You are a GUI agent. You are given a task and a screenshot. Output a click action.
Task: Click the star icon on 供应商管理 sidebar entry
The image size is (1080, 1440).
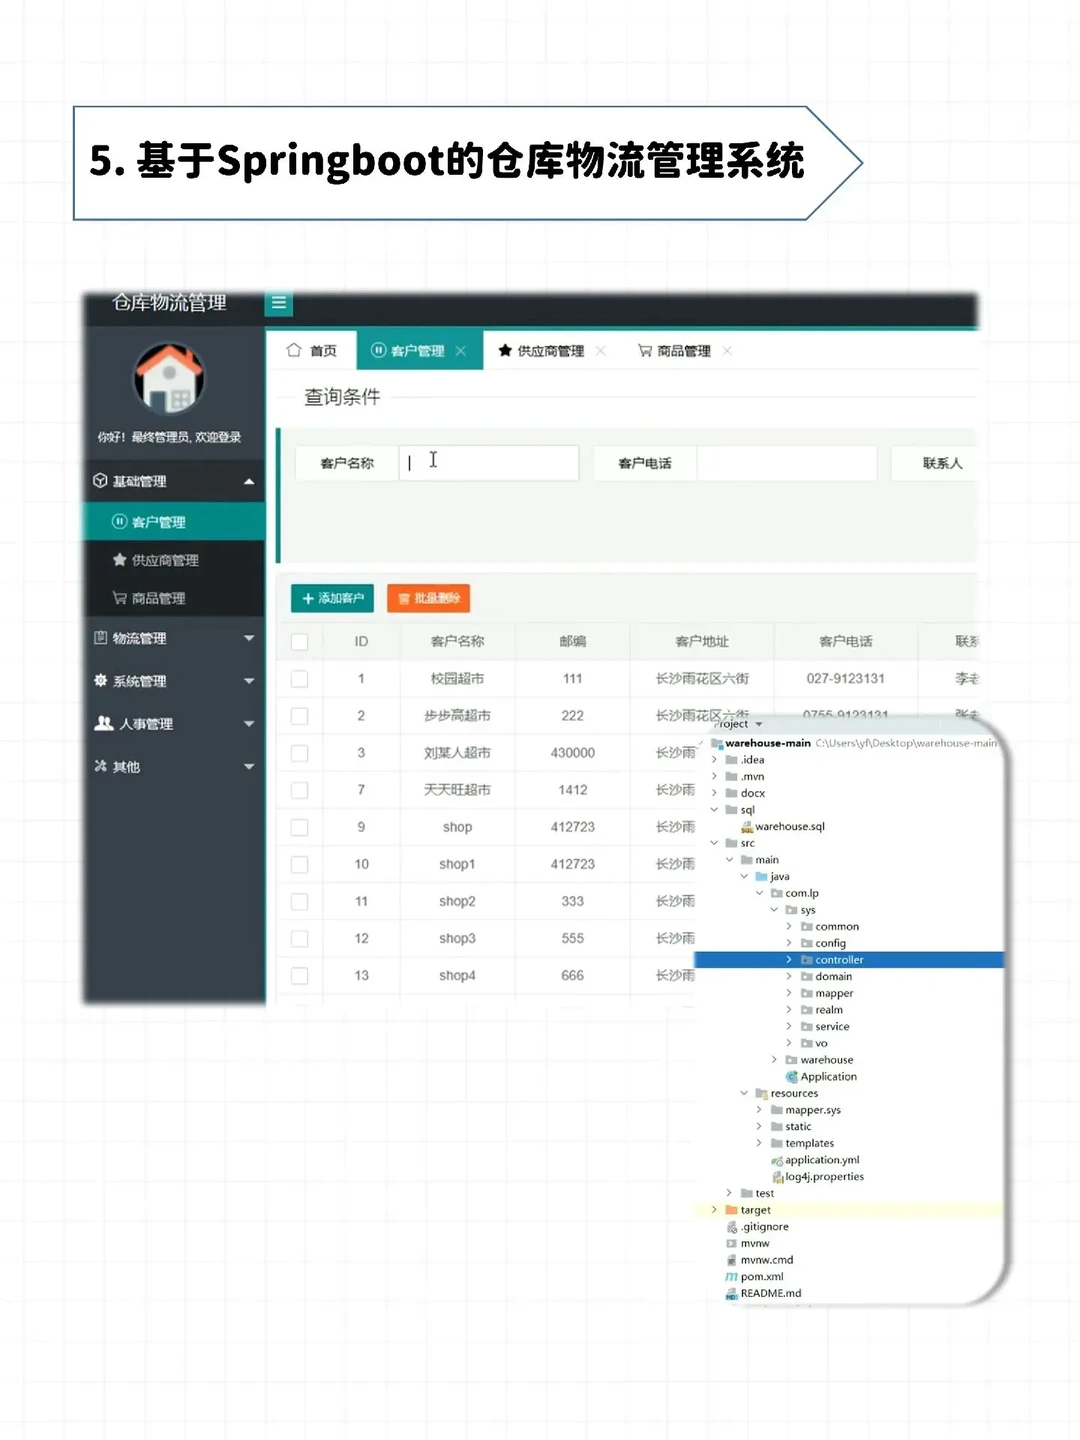(120, 560)
